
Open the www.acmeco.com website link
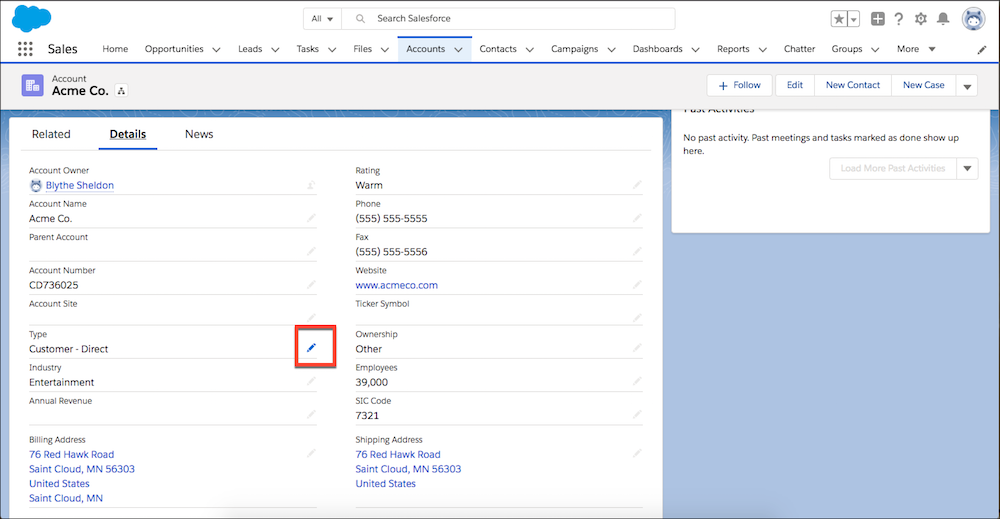[397, 285]
